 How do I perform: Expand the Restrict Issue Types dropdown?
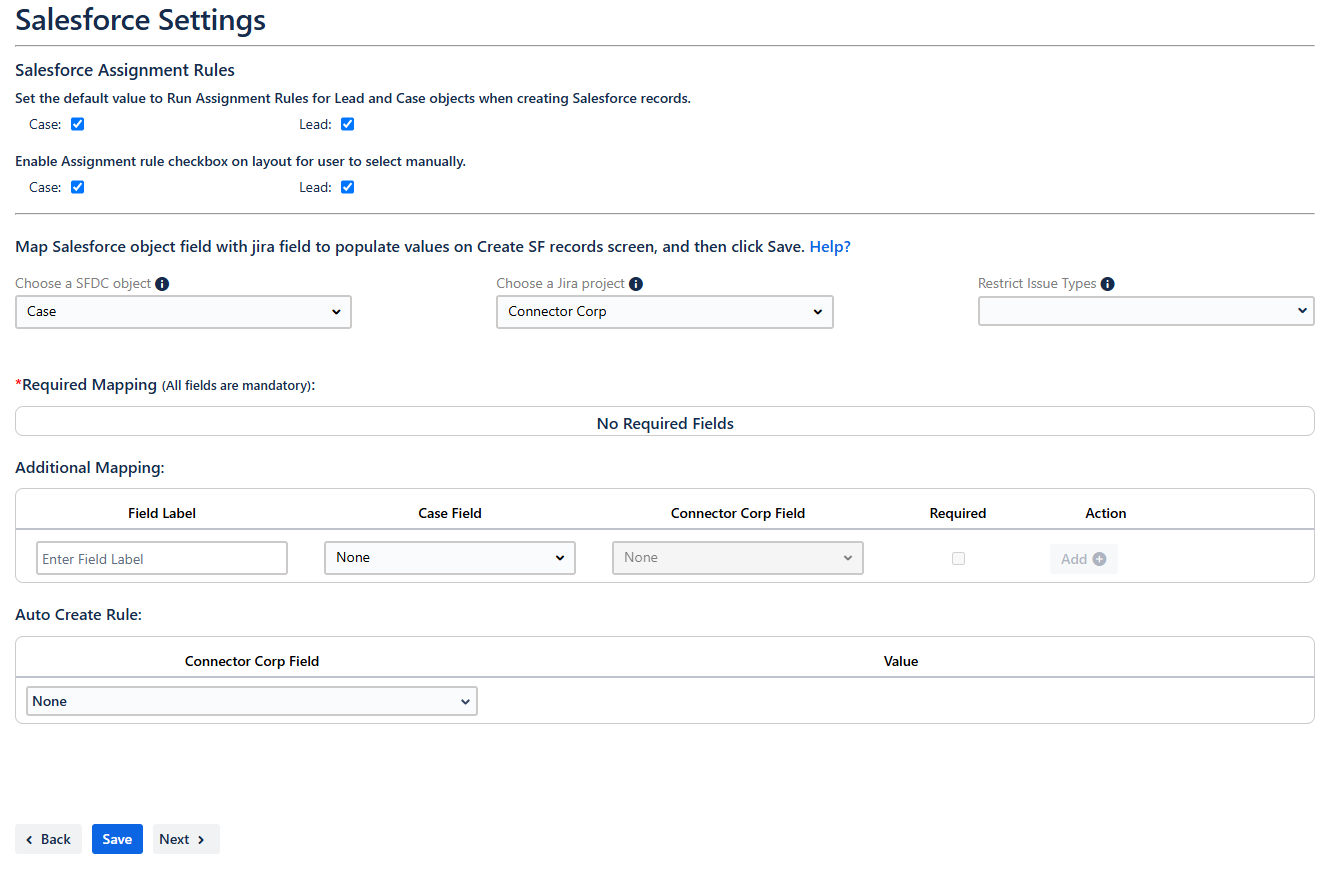pyautogui.click(x=1146, y=311)
